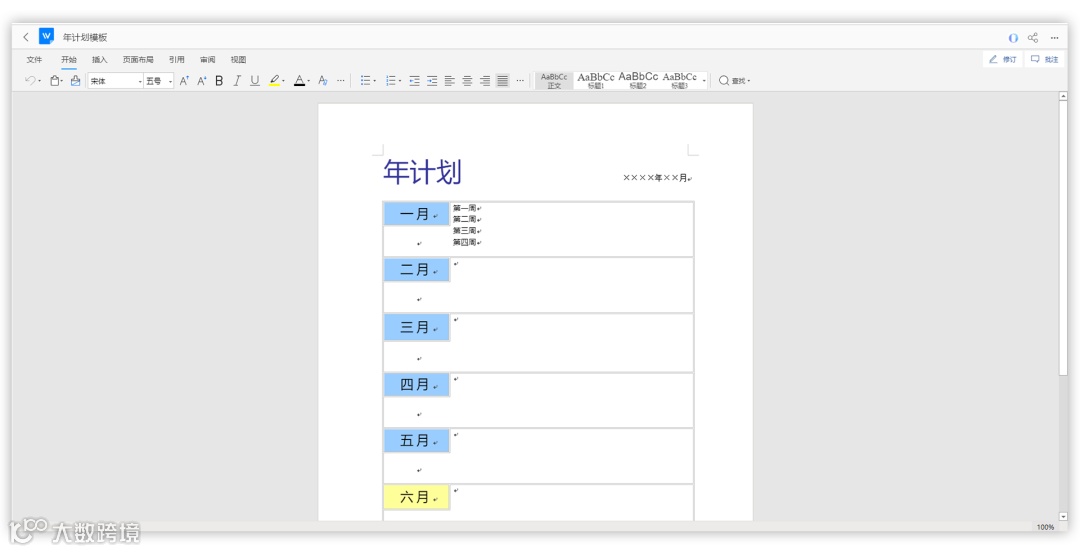The image size is (1080, 552).
Task: Click the 100% zoom level indicator
Action: pos(1046,527)
